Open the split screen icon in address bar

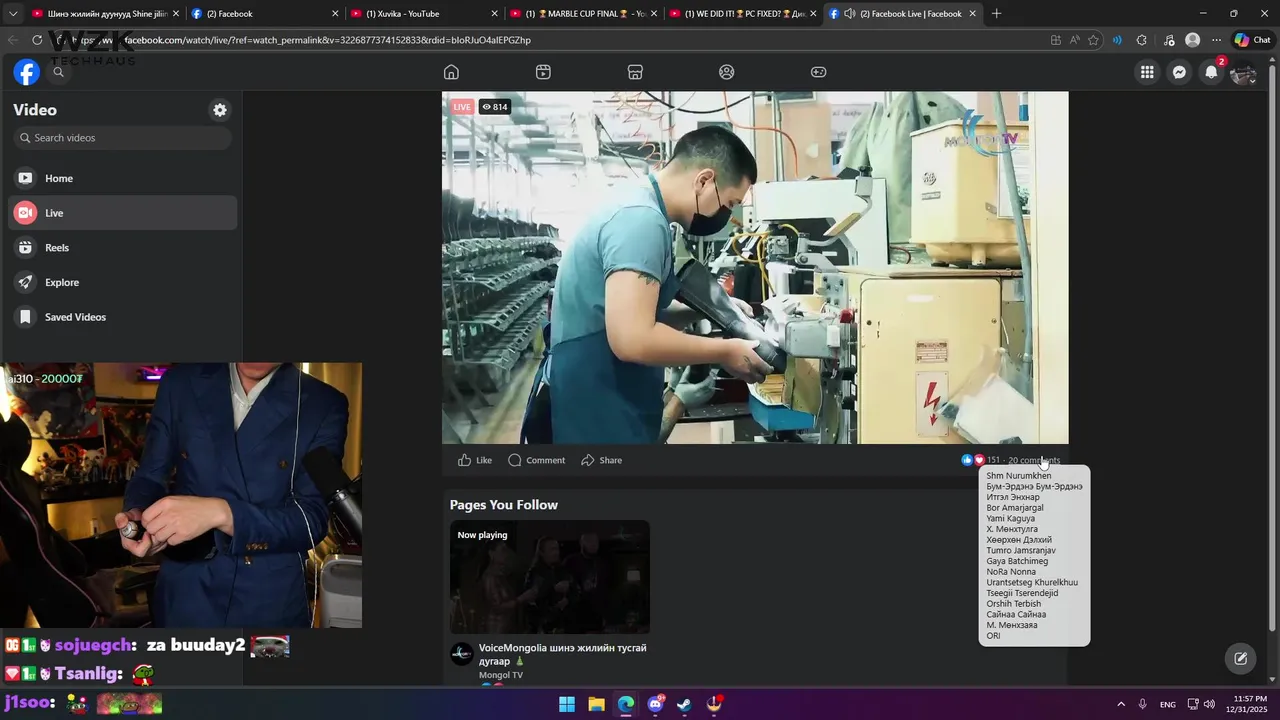point(1056,40)
